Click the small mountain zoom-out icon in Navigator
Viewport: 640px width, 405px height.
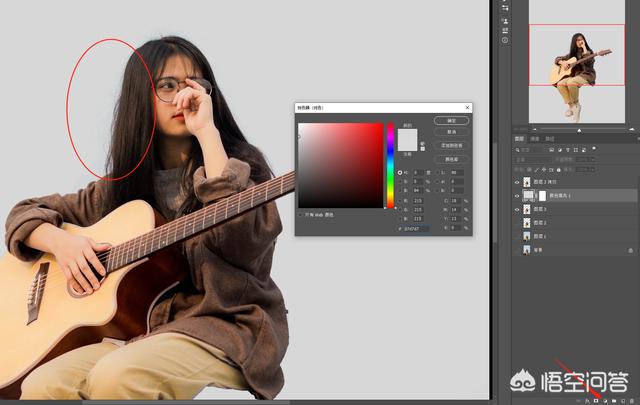pos(535,130)
